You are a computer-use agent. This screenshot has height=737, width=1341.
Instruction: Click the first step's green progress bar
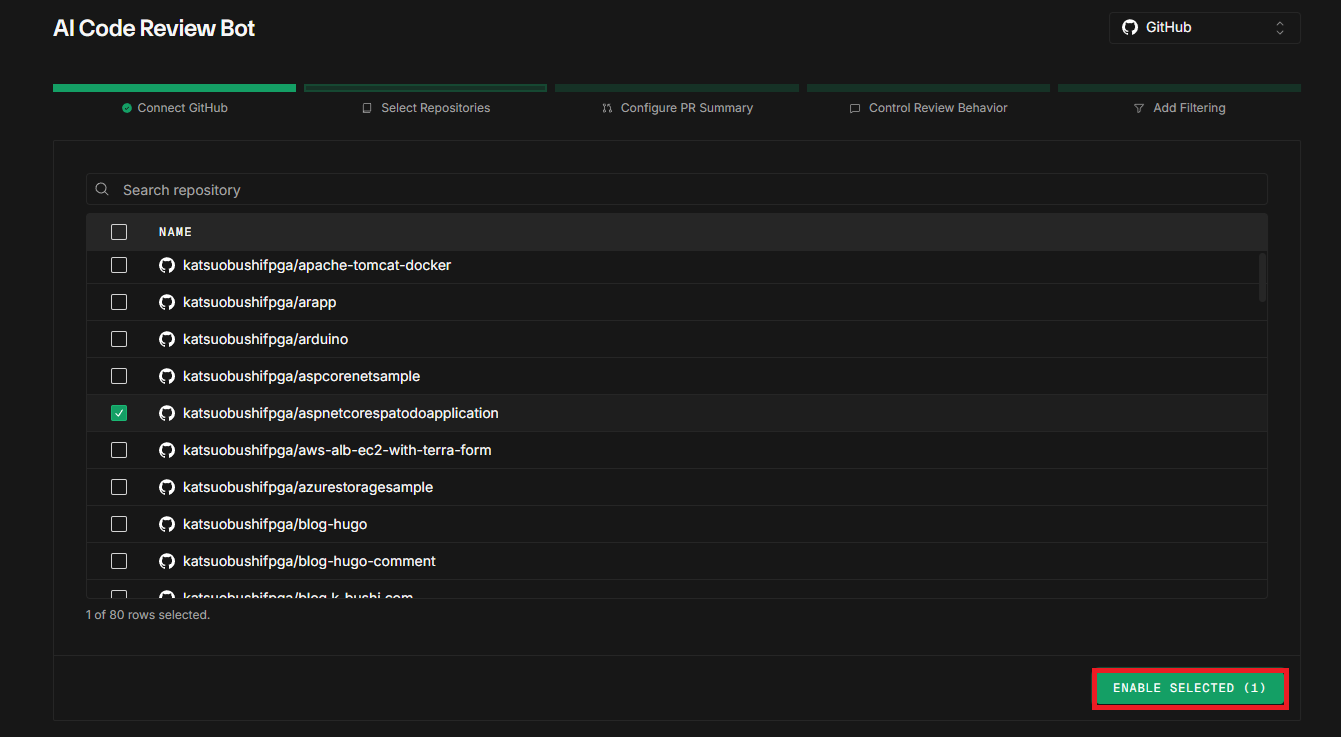[x=174, y=88]
